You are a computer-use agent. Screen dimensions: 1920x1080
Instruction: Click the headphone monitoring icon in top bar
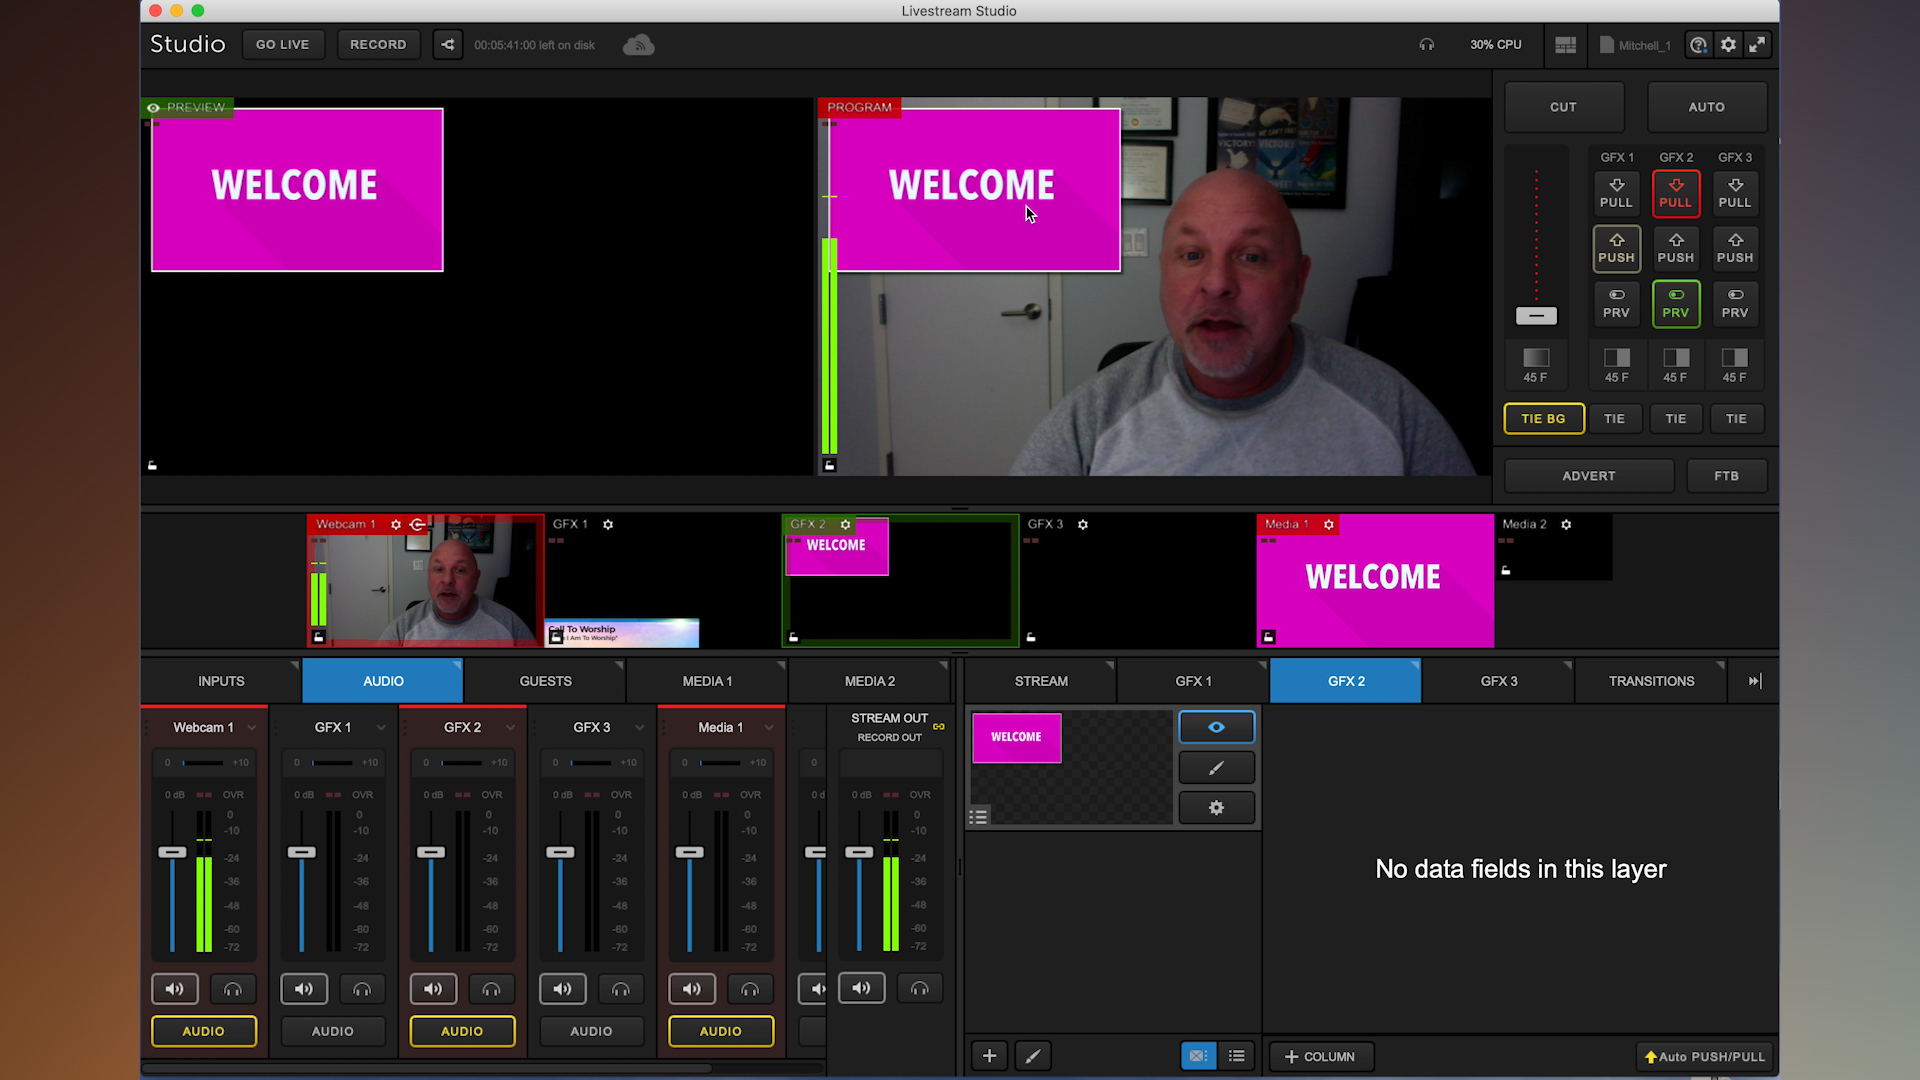pyautogui.click(x=1427, y=44)
